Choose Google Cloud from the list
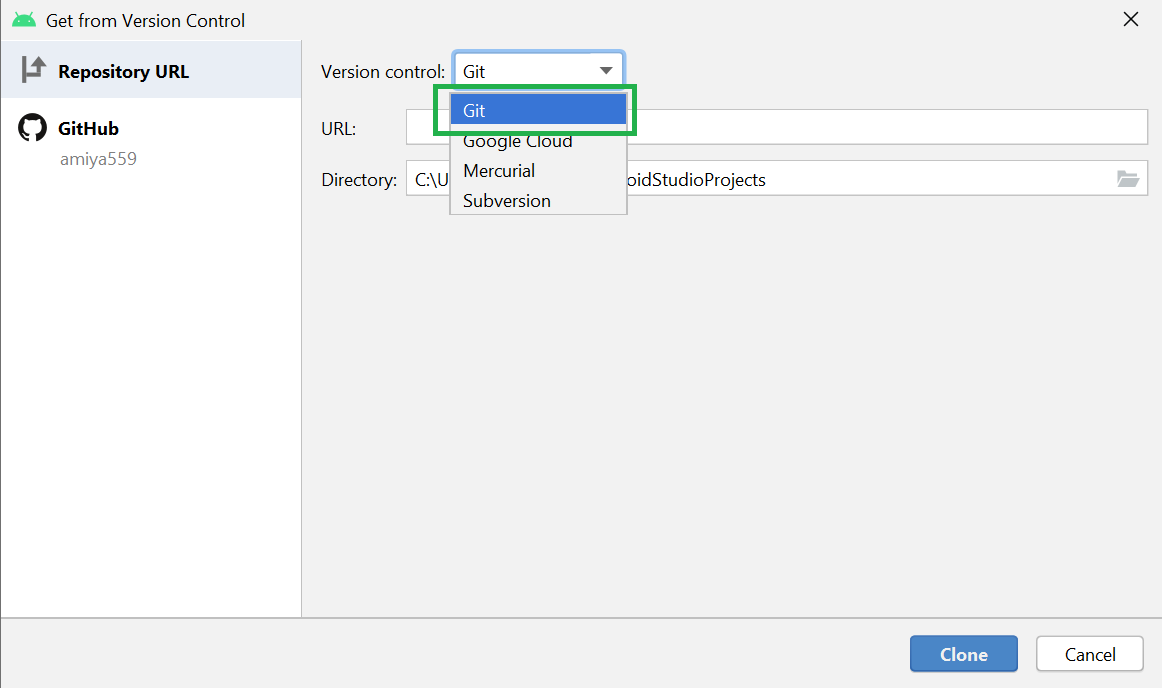Viewport: 1162px width, 688px height. [x=518, y=141]
